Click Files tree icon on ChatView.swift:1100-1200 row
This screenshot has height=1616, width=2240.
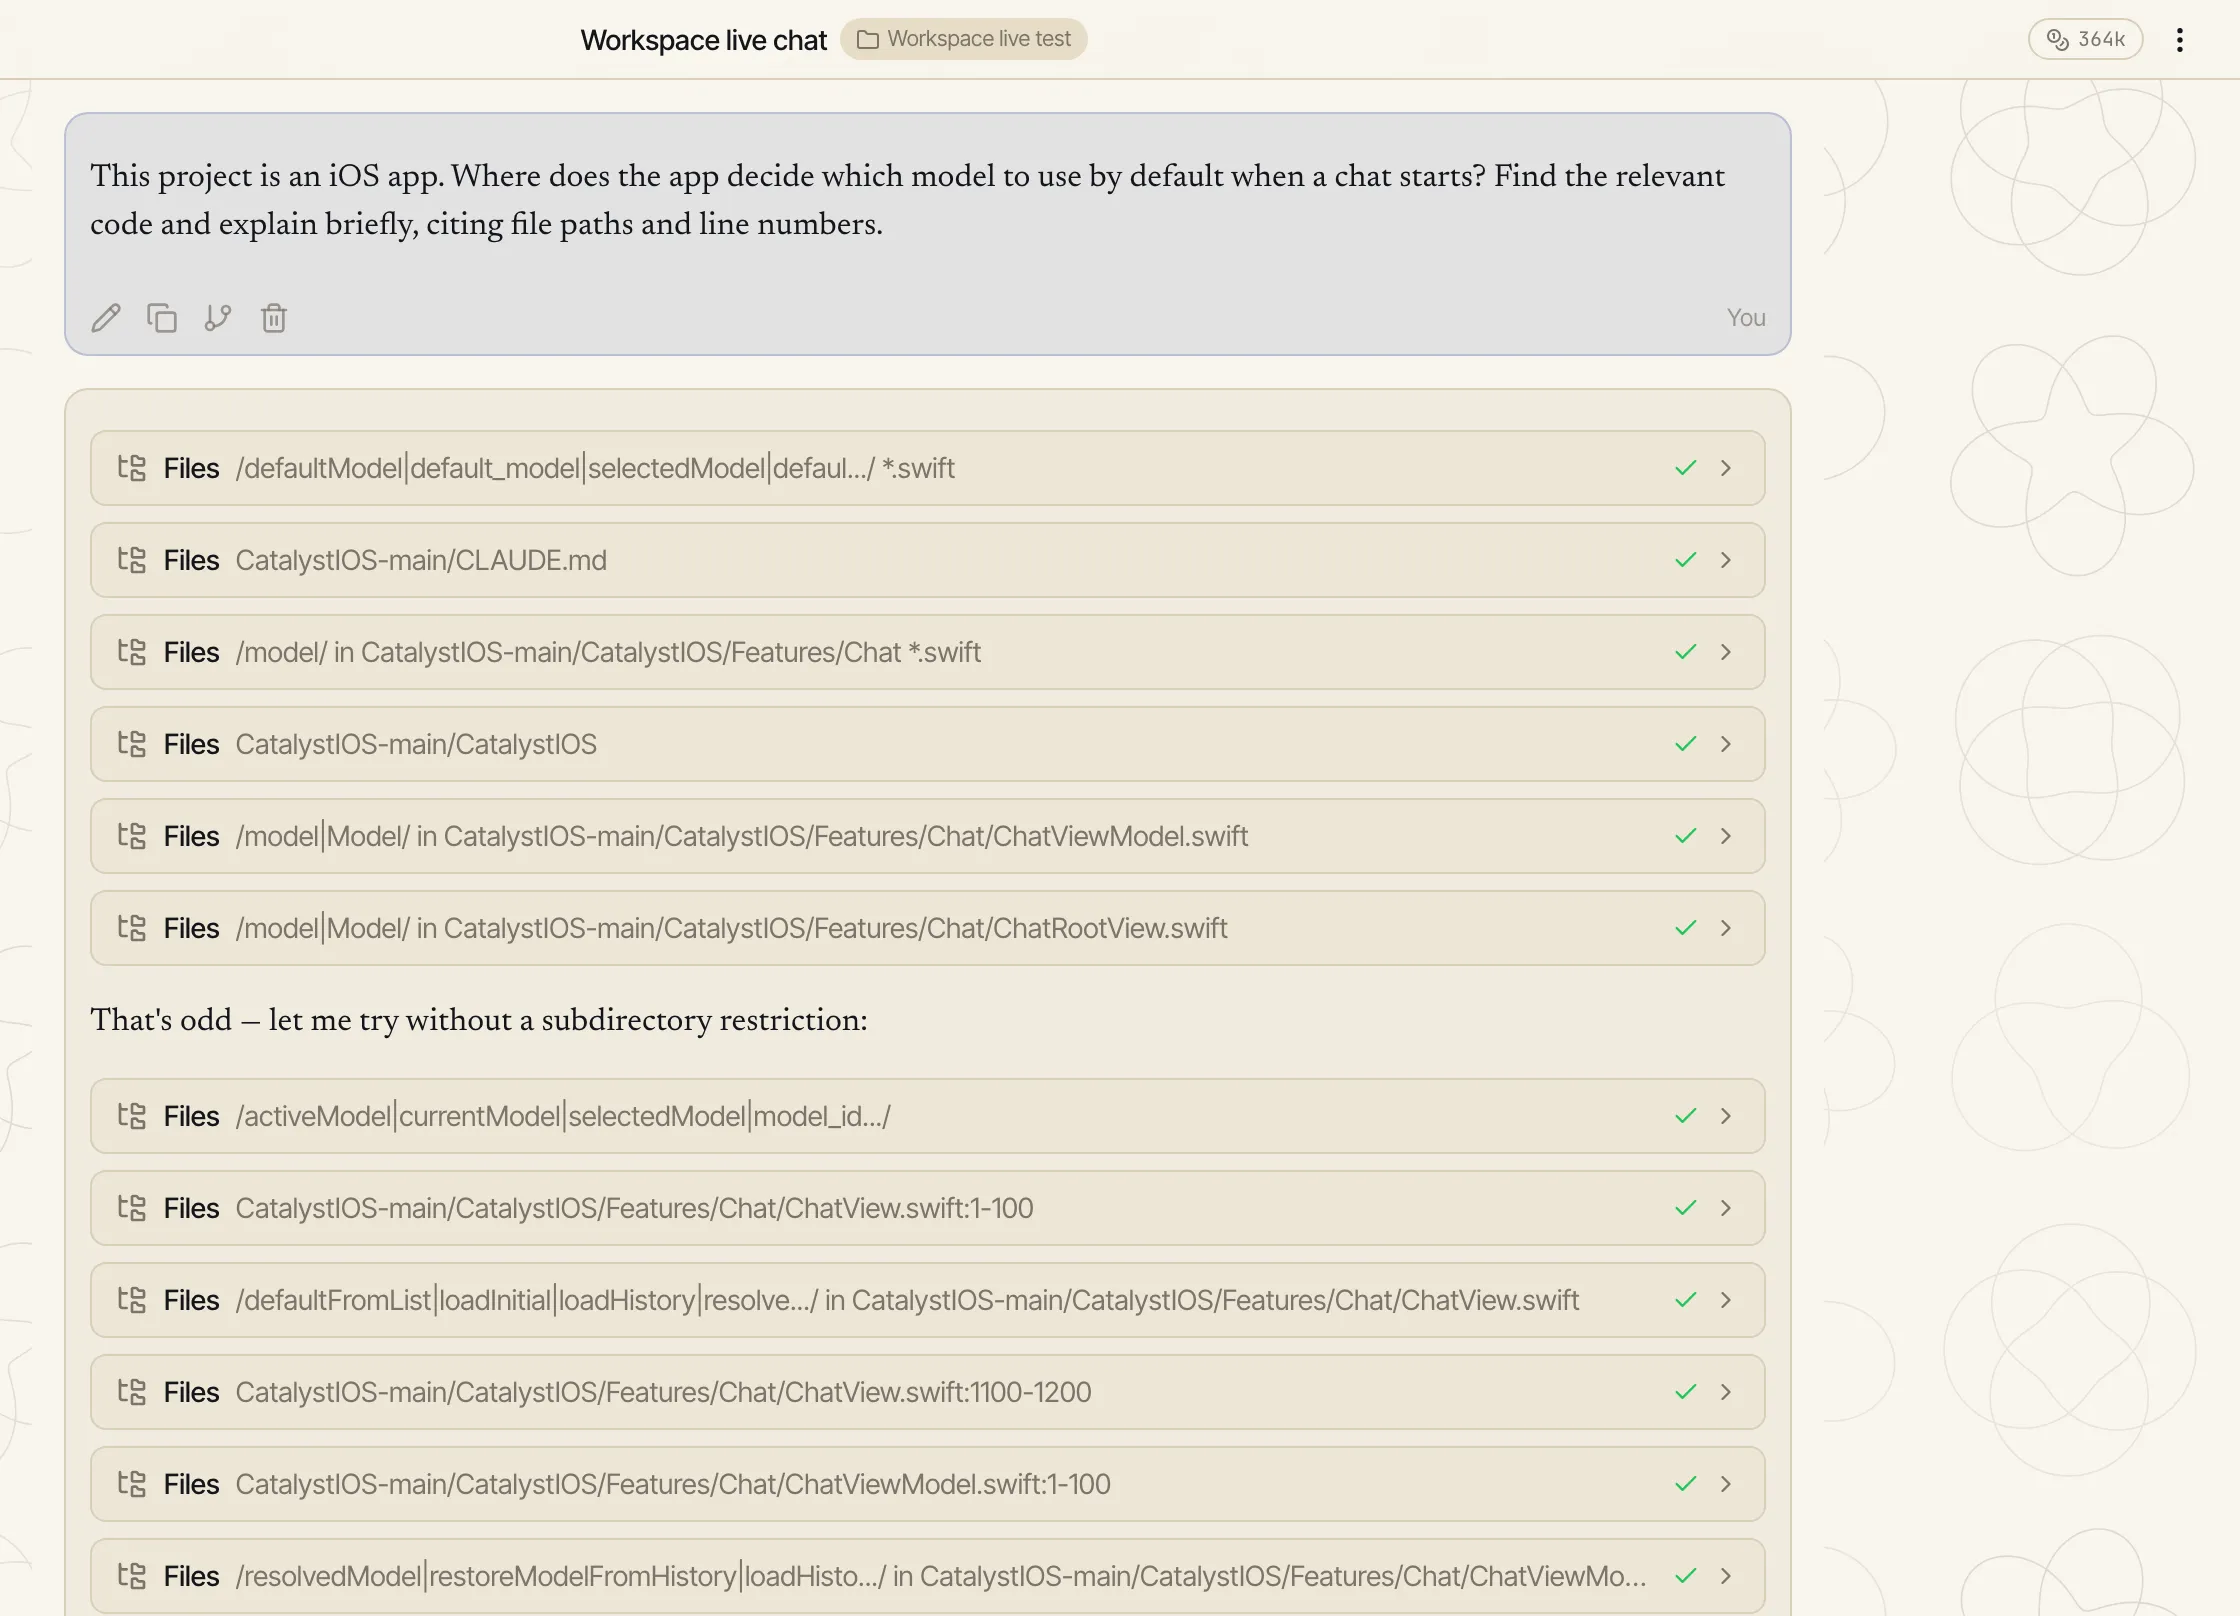[x=132, y=1392]
